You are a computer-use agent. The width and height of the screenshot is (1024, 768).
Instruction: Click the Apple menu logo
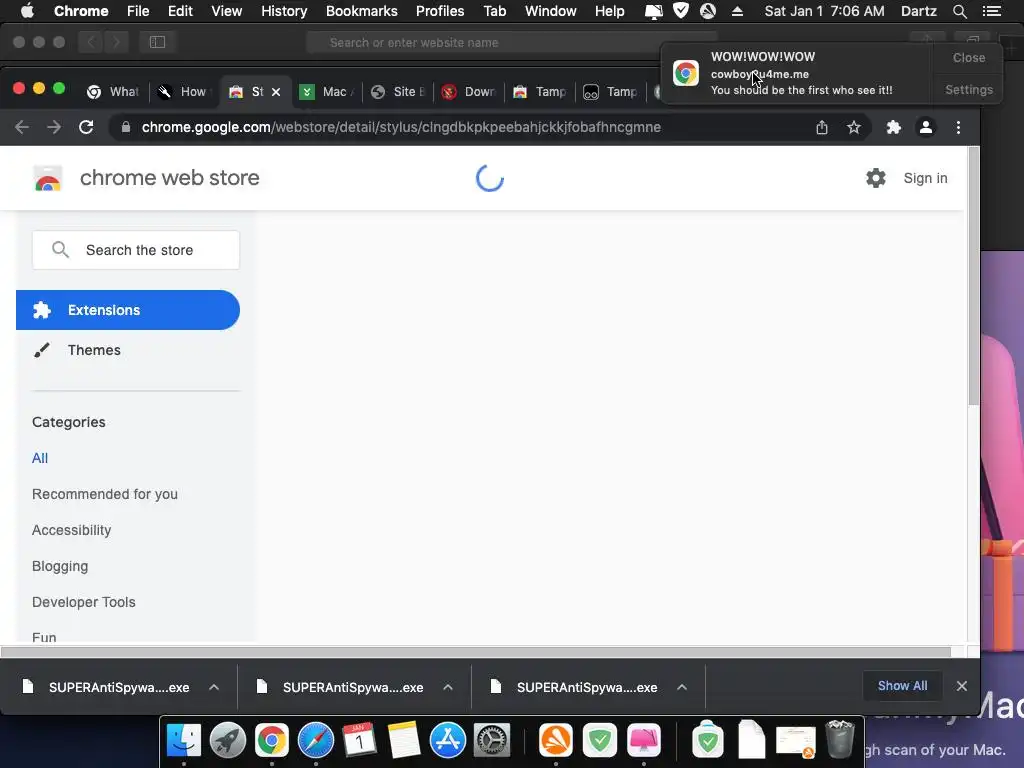27,10
